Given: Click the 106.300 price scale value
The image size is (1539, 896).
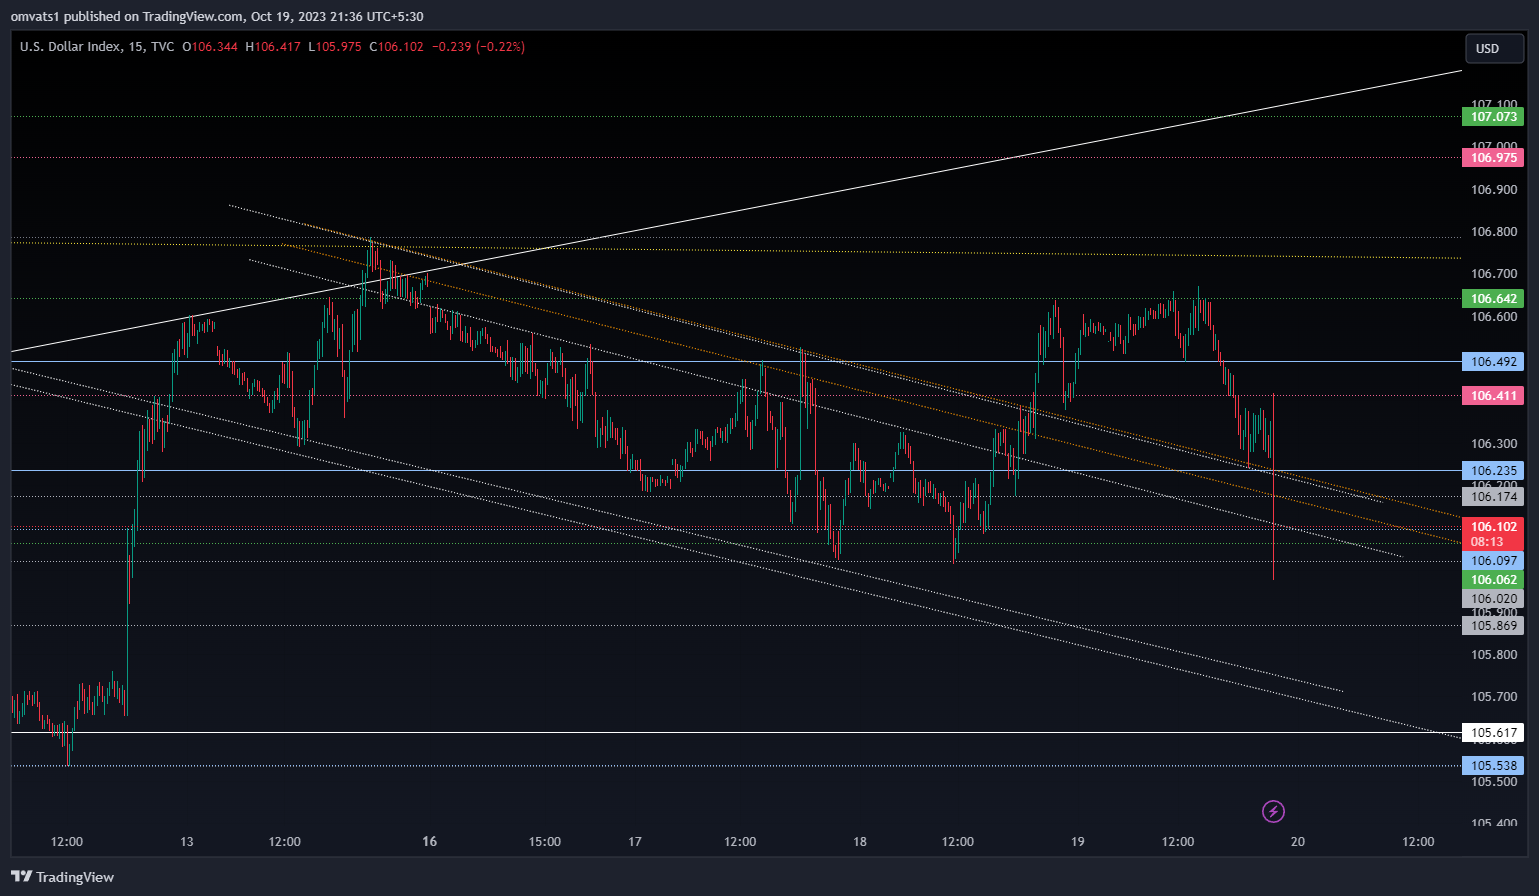Looking at the screenshot, I should point(1494,444).
